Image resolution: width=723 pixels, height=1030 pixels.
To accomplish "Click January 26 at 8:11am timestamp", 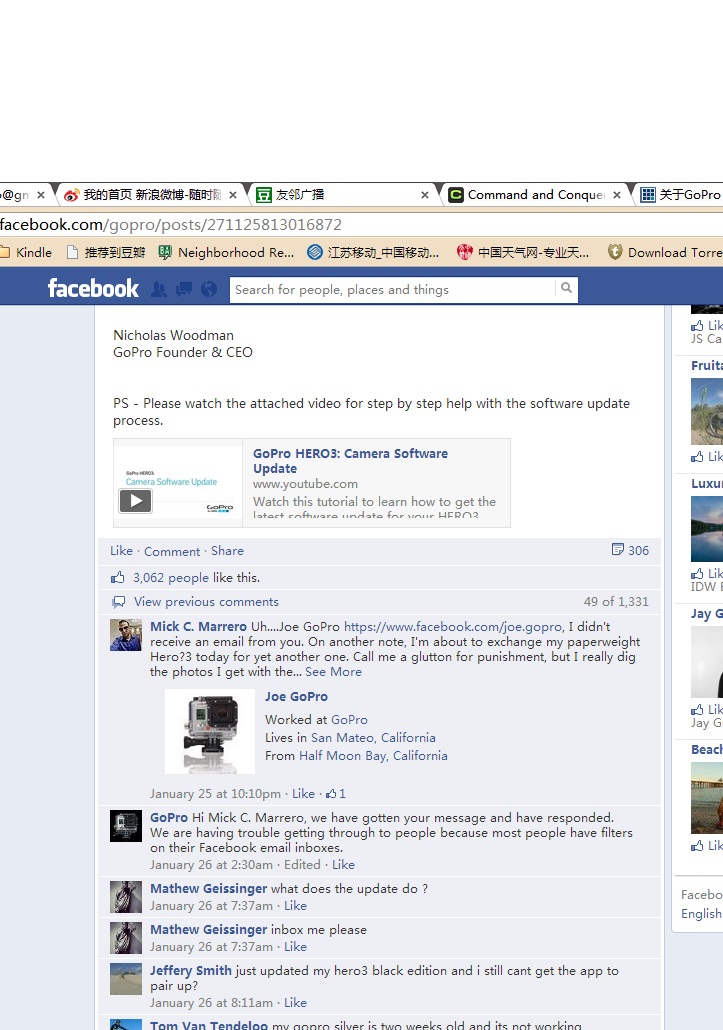I will click(211, 1002).
